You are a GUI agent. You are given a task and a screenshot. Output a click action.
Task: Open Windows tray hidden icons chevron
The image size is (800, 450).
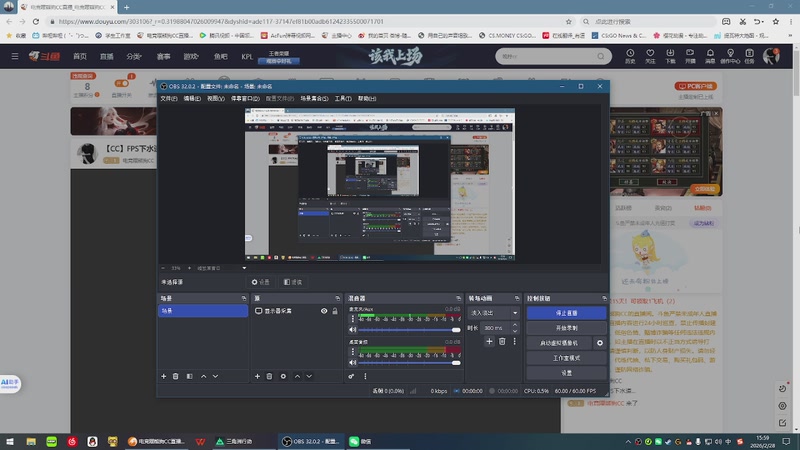(628, 441)
